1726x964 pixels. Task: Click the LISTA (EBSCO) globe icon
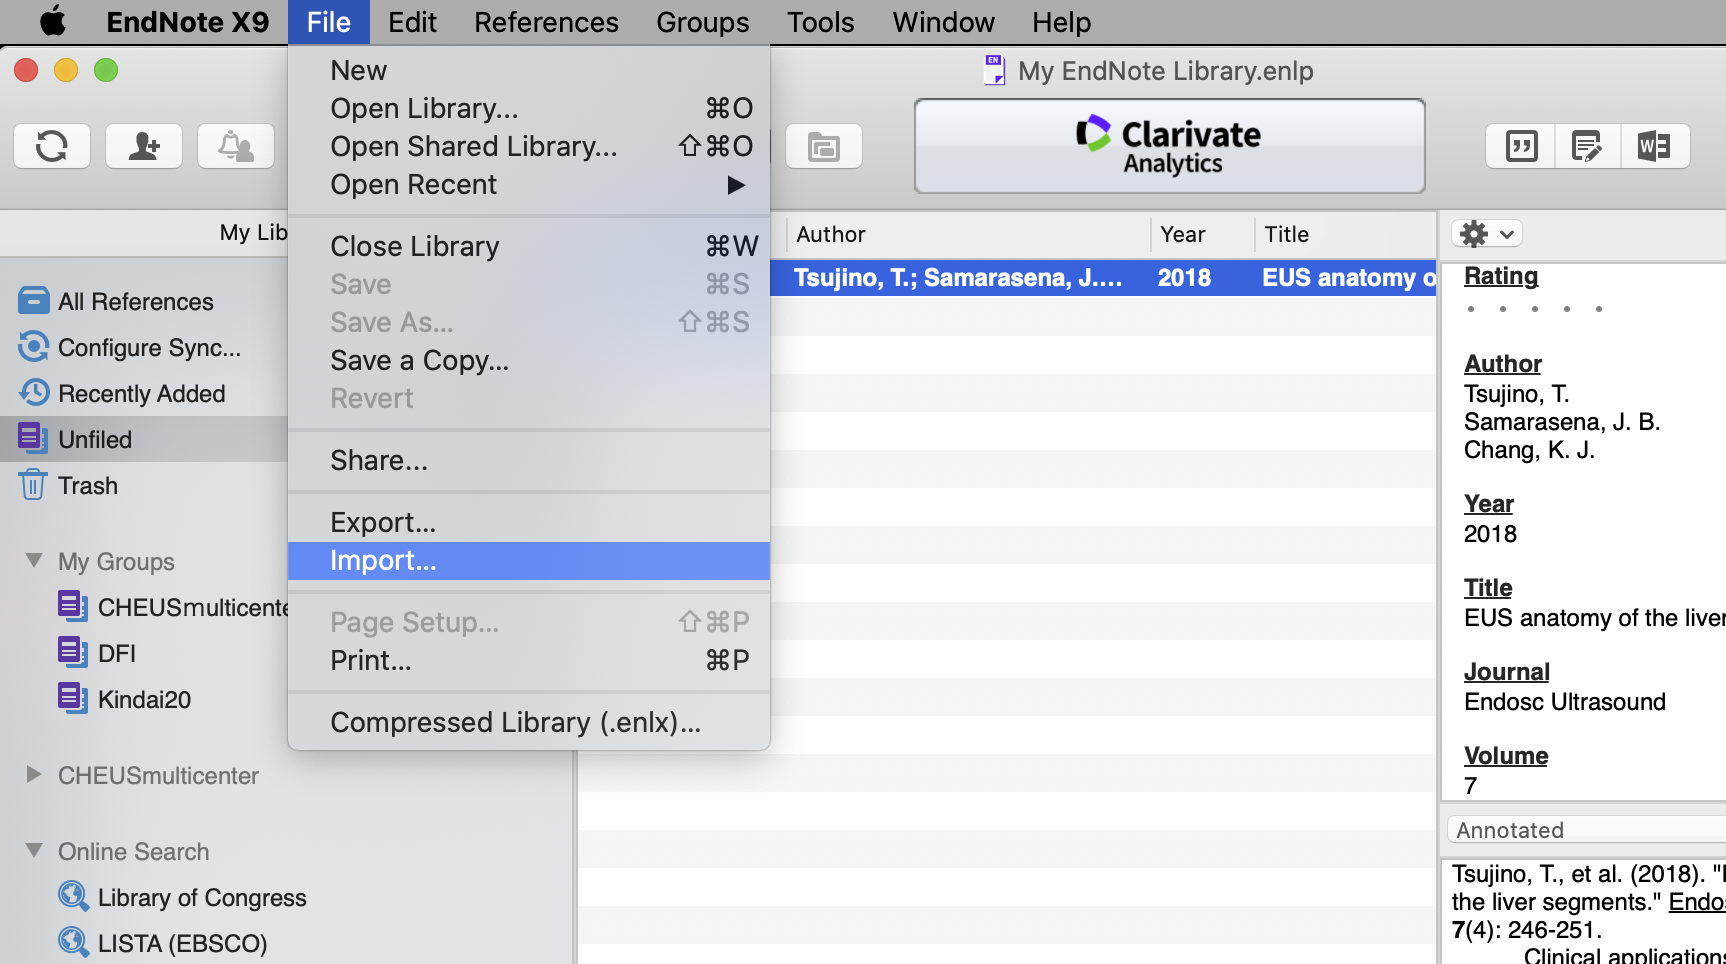(72, 942)
